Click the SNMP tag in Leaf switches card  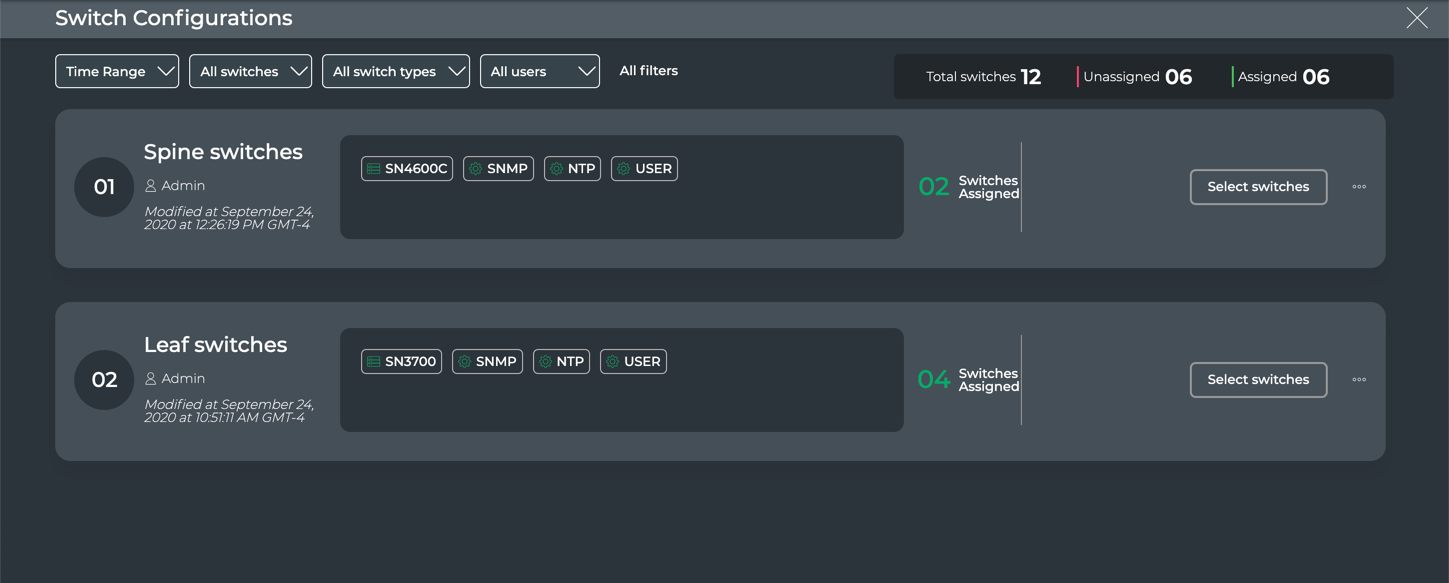click(487, 362)
